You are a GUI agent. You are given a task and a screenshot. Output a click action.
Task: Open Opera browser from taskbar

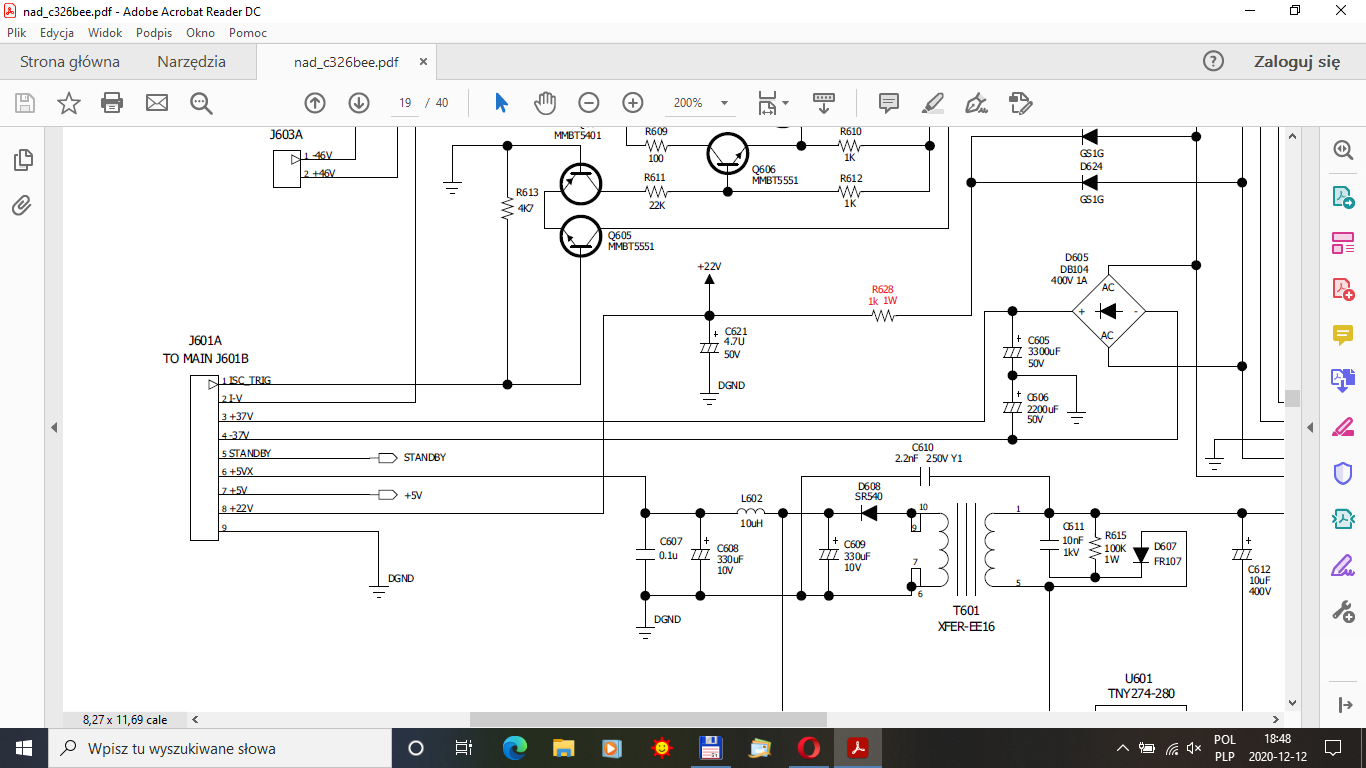[809, 748]
